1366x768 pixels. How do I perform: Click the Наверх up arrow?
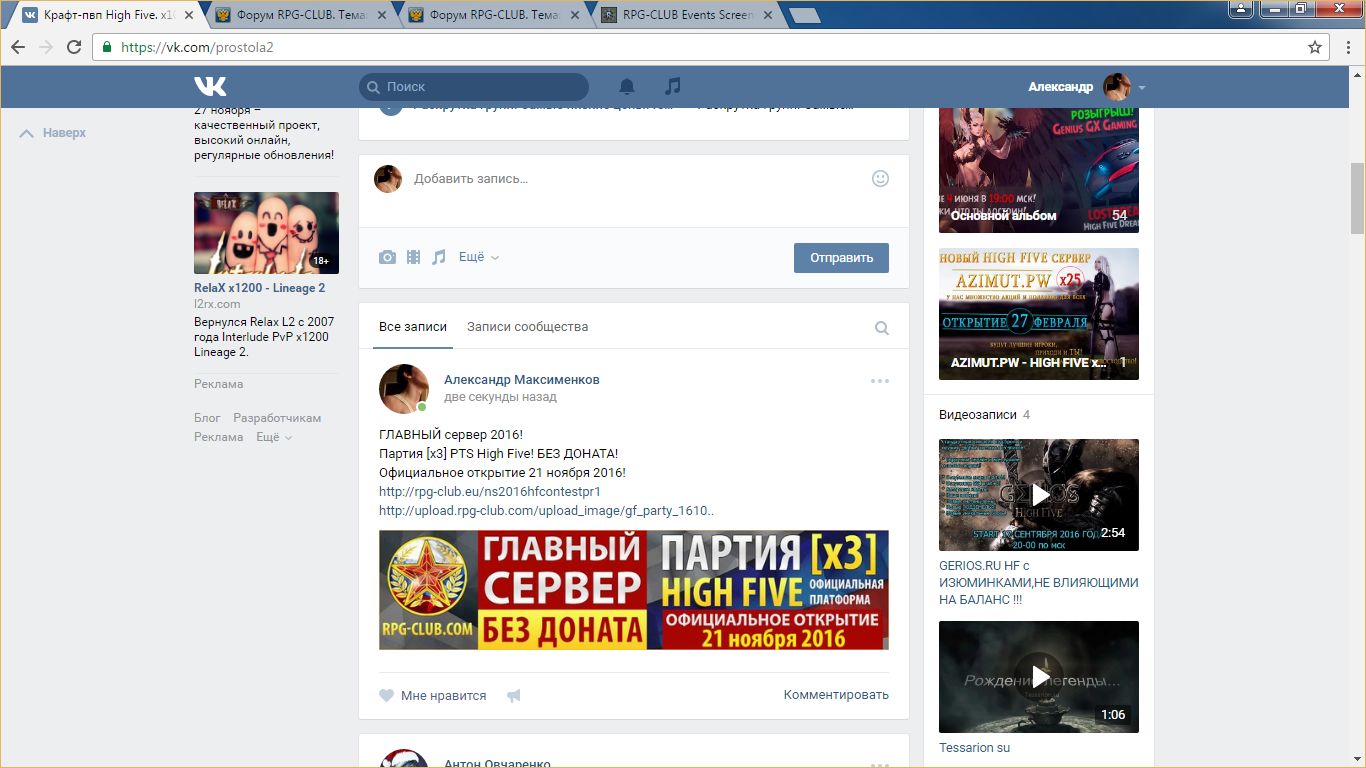click(27, 133)
